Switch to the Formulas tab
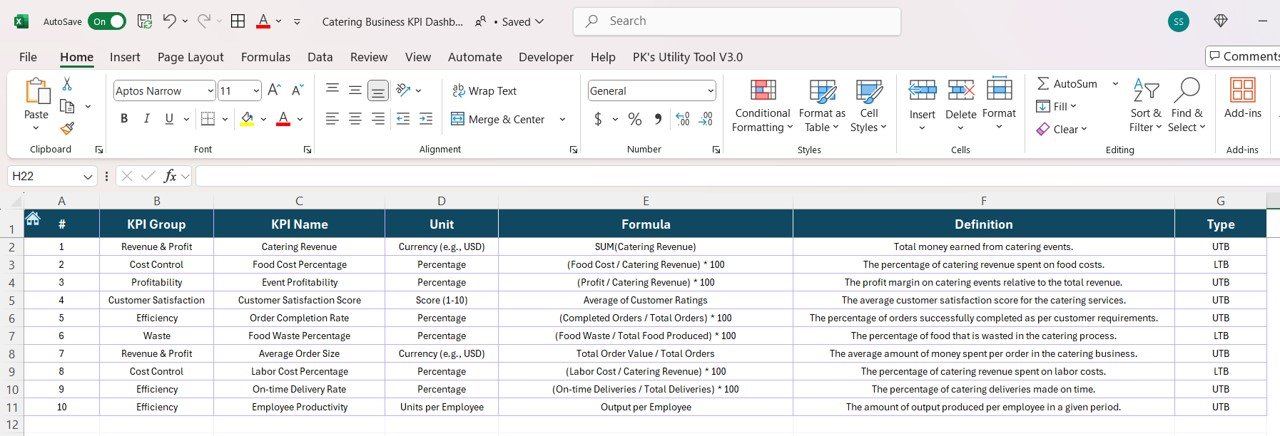Viewport: 1280px width, 436px height. coord(266,57)
